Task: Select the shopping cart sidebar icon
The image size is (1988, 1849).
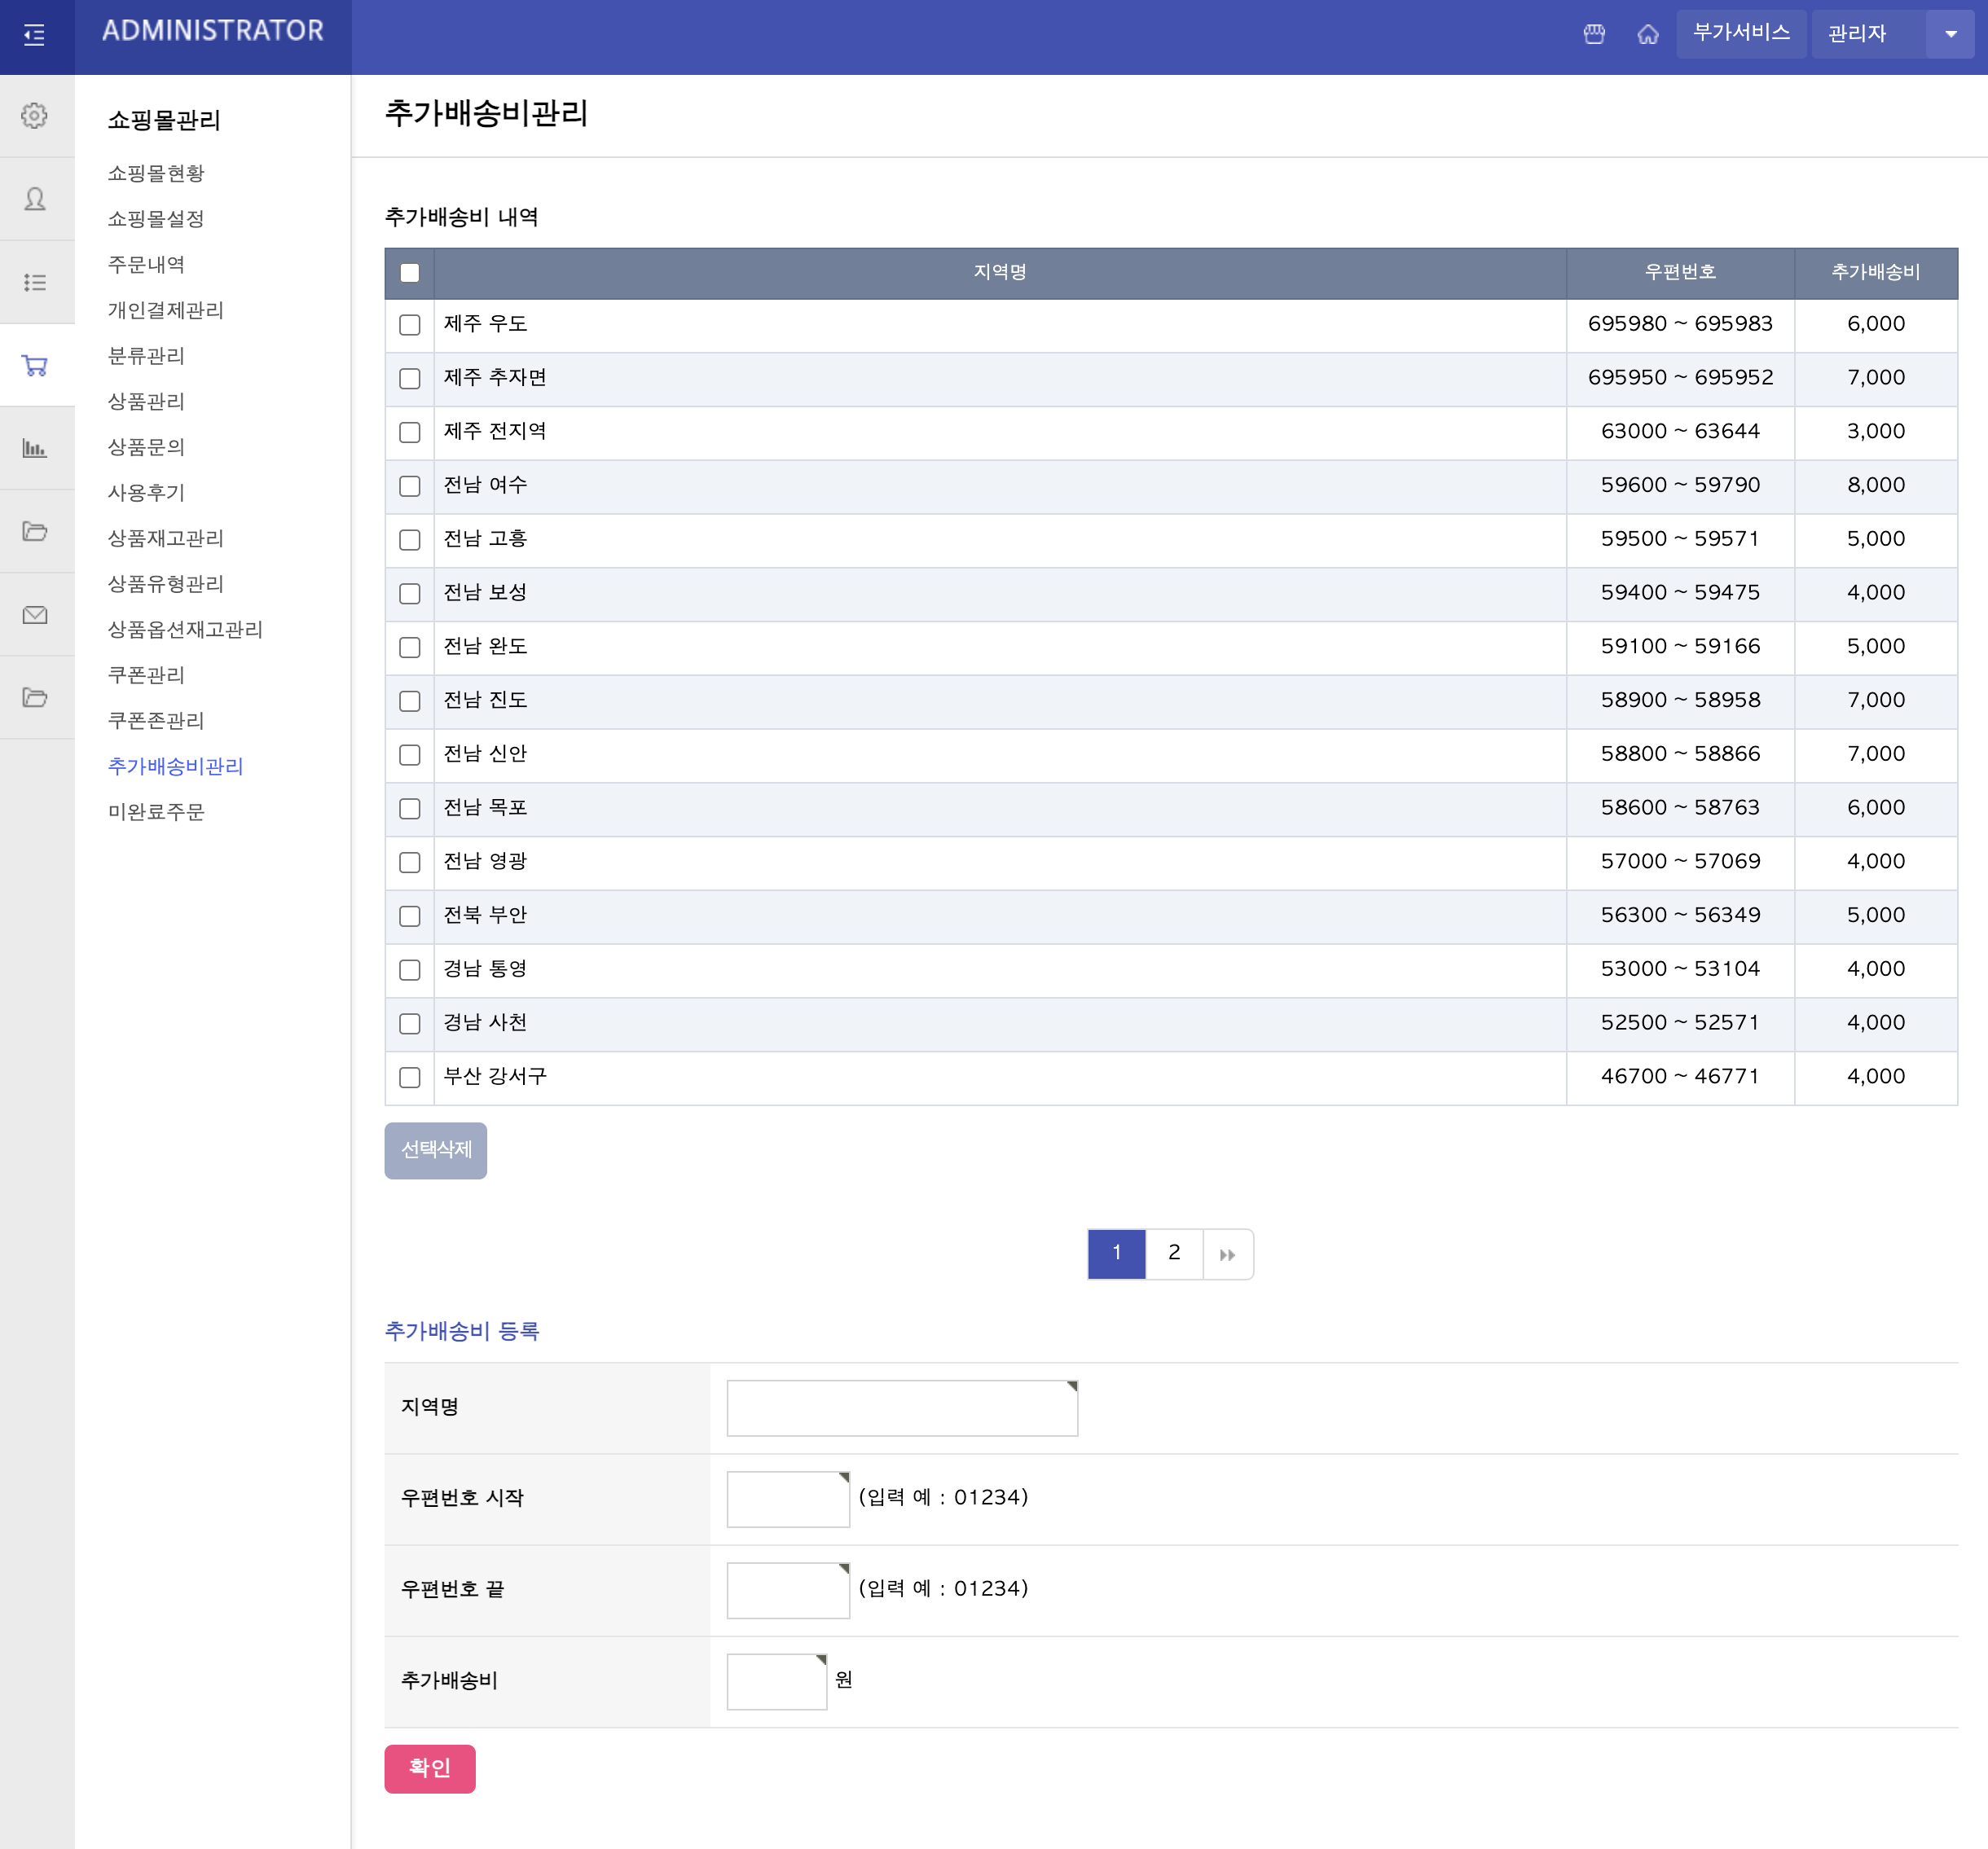Action: 35,366
